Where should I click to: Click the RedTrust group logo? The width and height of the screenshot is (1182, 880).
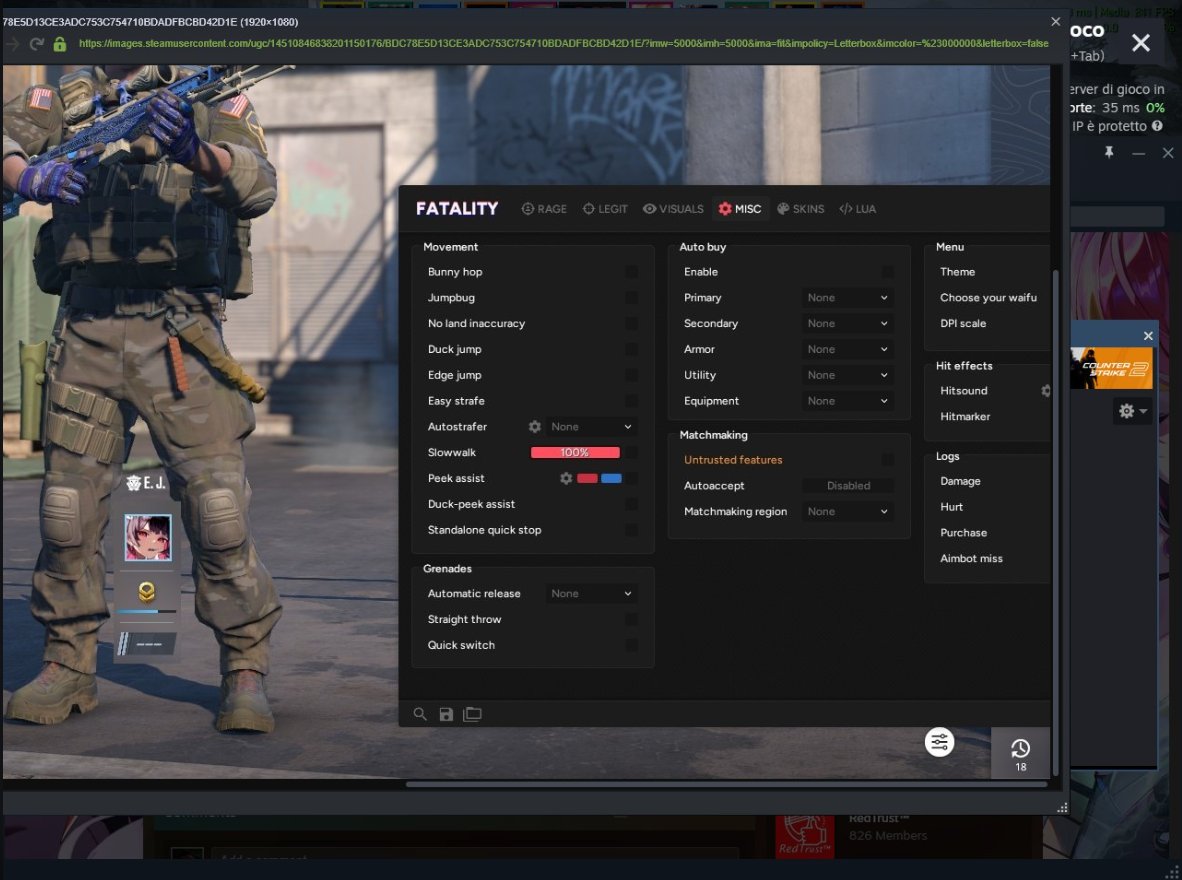tap(805, 836)
